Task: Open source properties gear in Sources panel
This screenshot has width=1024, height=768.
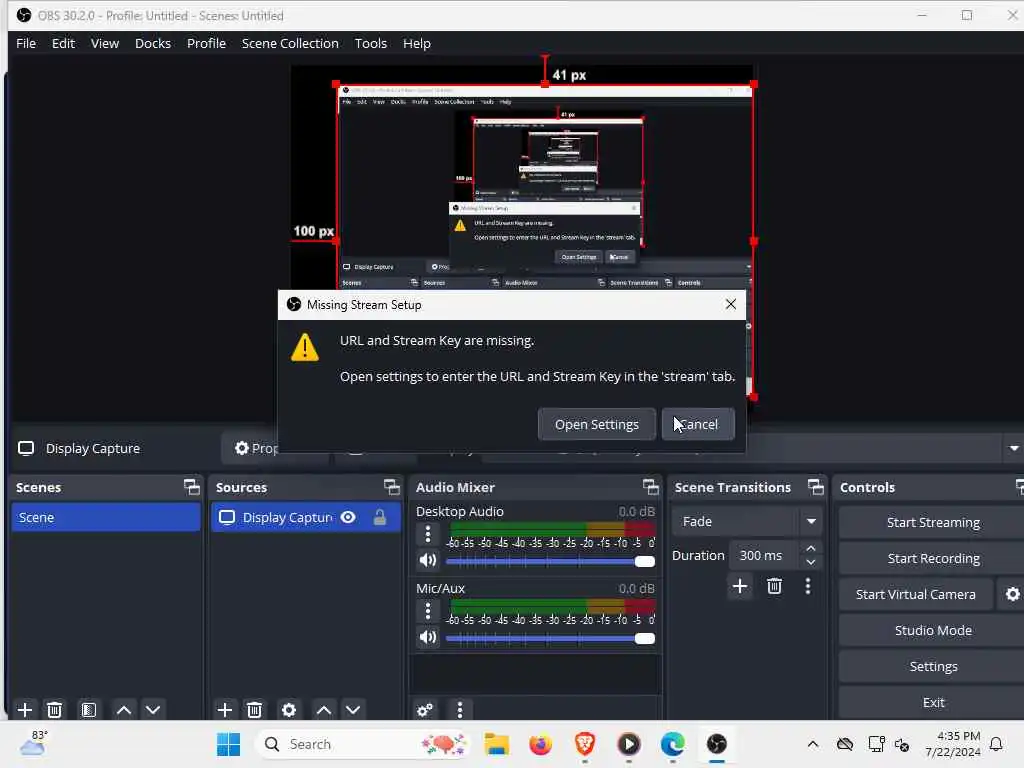Action: tap(289, 710)
